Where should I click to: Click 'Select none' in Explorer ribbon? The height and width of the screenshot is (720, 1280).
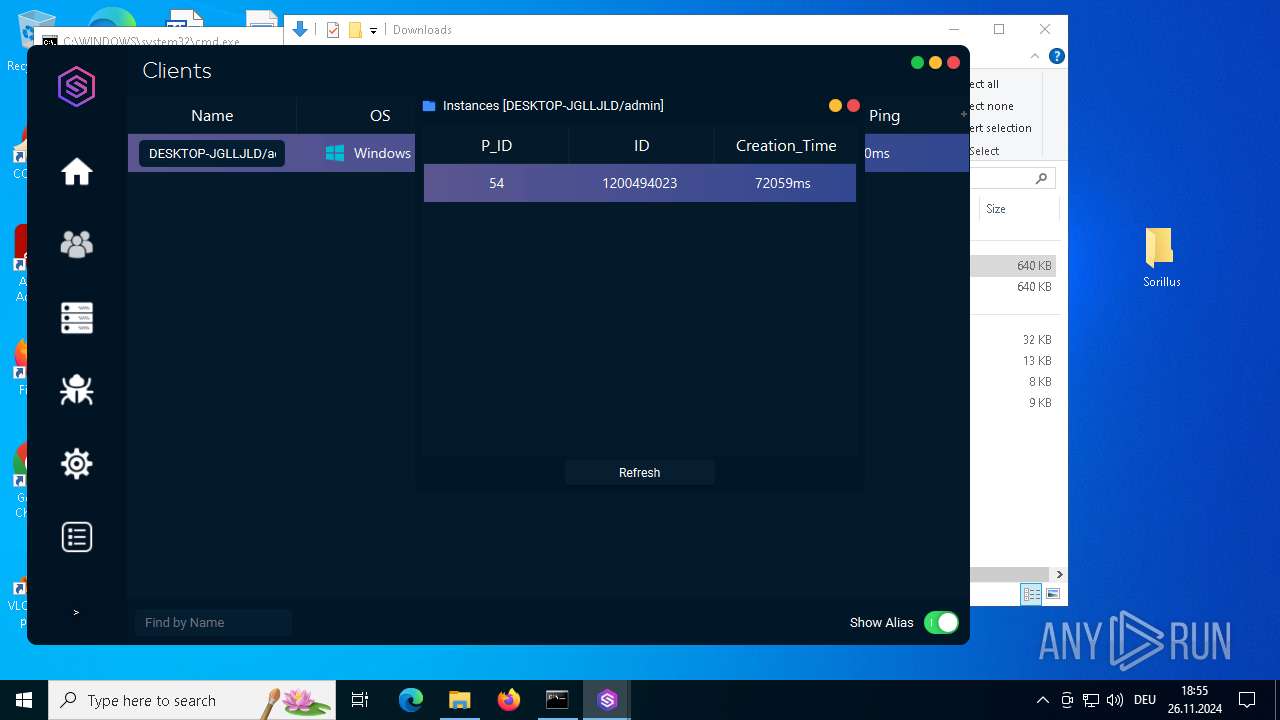click(x=992, y=106)
